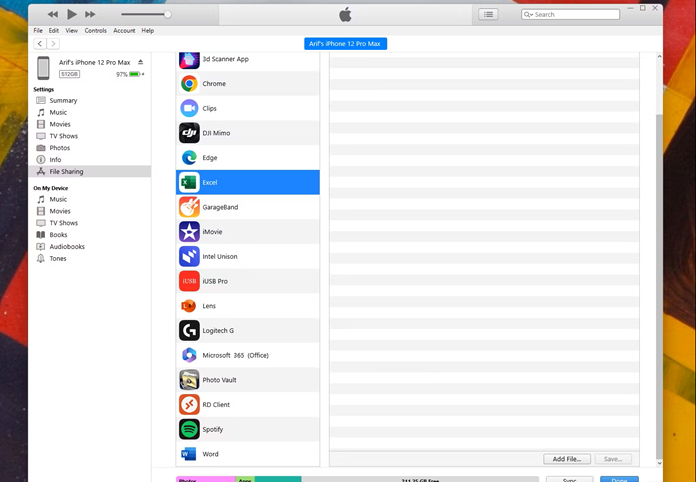
Task: Eject Arif's iPhone 12 Pro Max
Action: click(x=140, y=62)
